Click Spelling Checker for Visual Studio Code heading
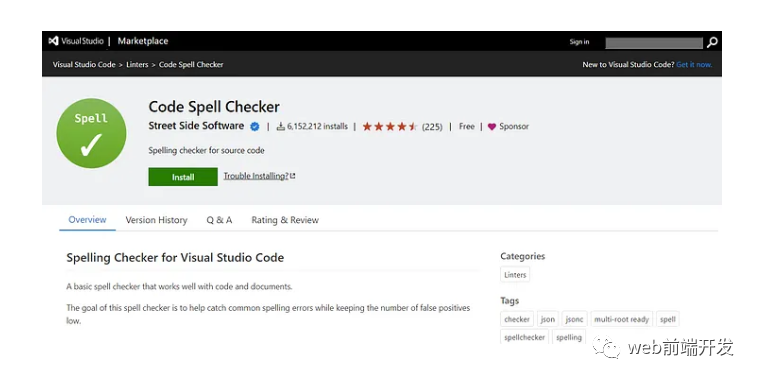The image size is (758, 380). (175, 258)
